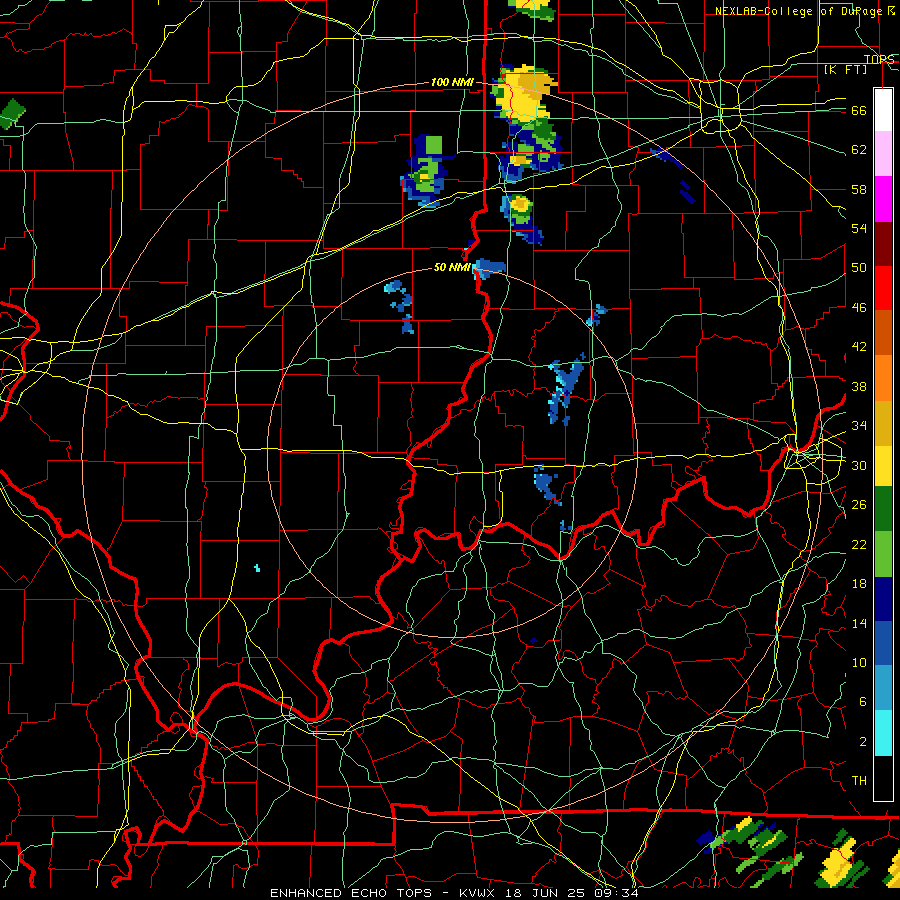Select the 14 value on the legend
Image resolution: width=900 pixels, height=900 pixels.
tap(859, 623)
